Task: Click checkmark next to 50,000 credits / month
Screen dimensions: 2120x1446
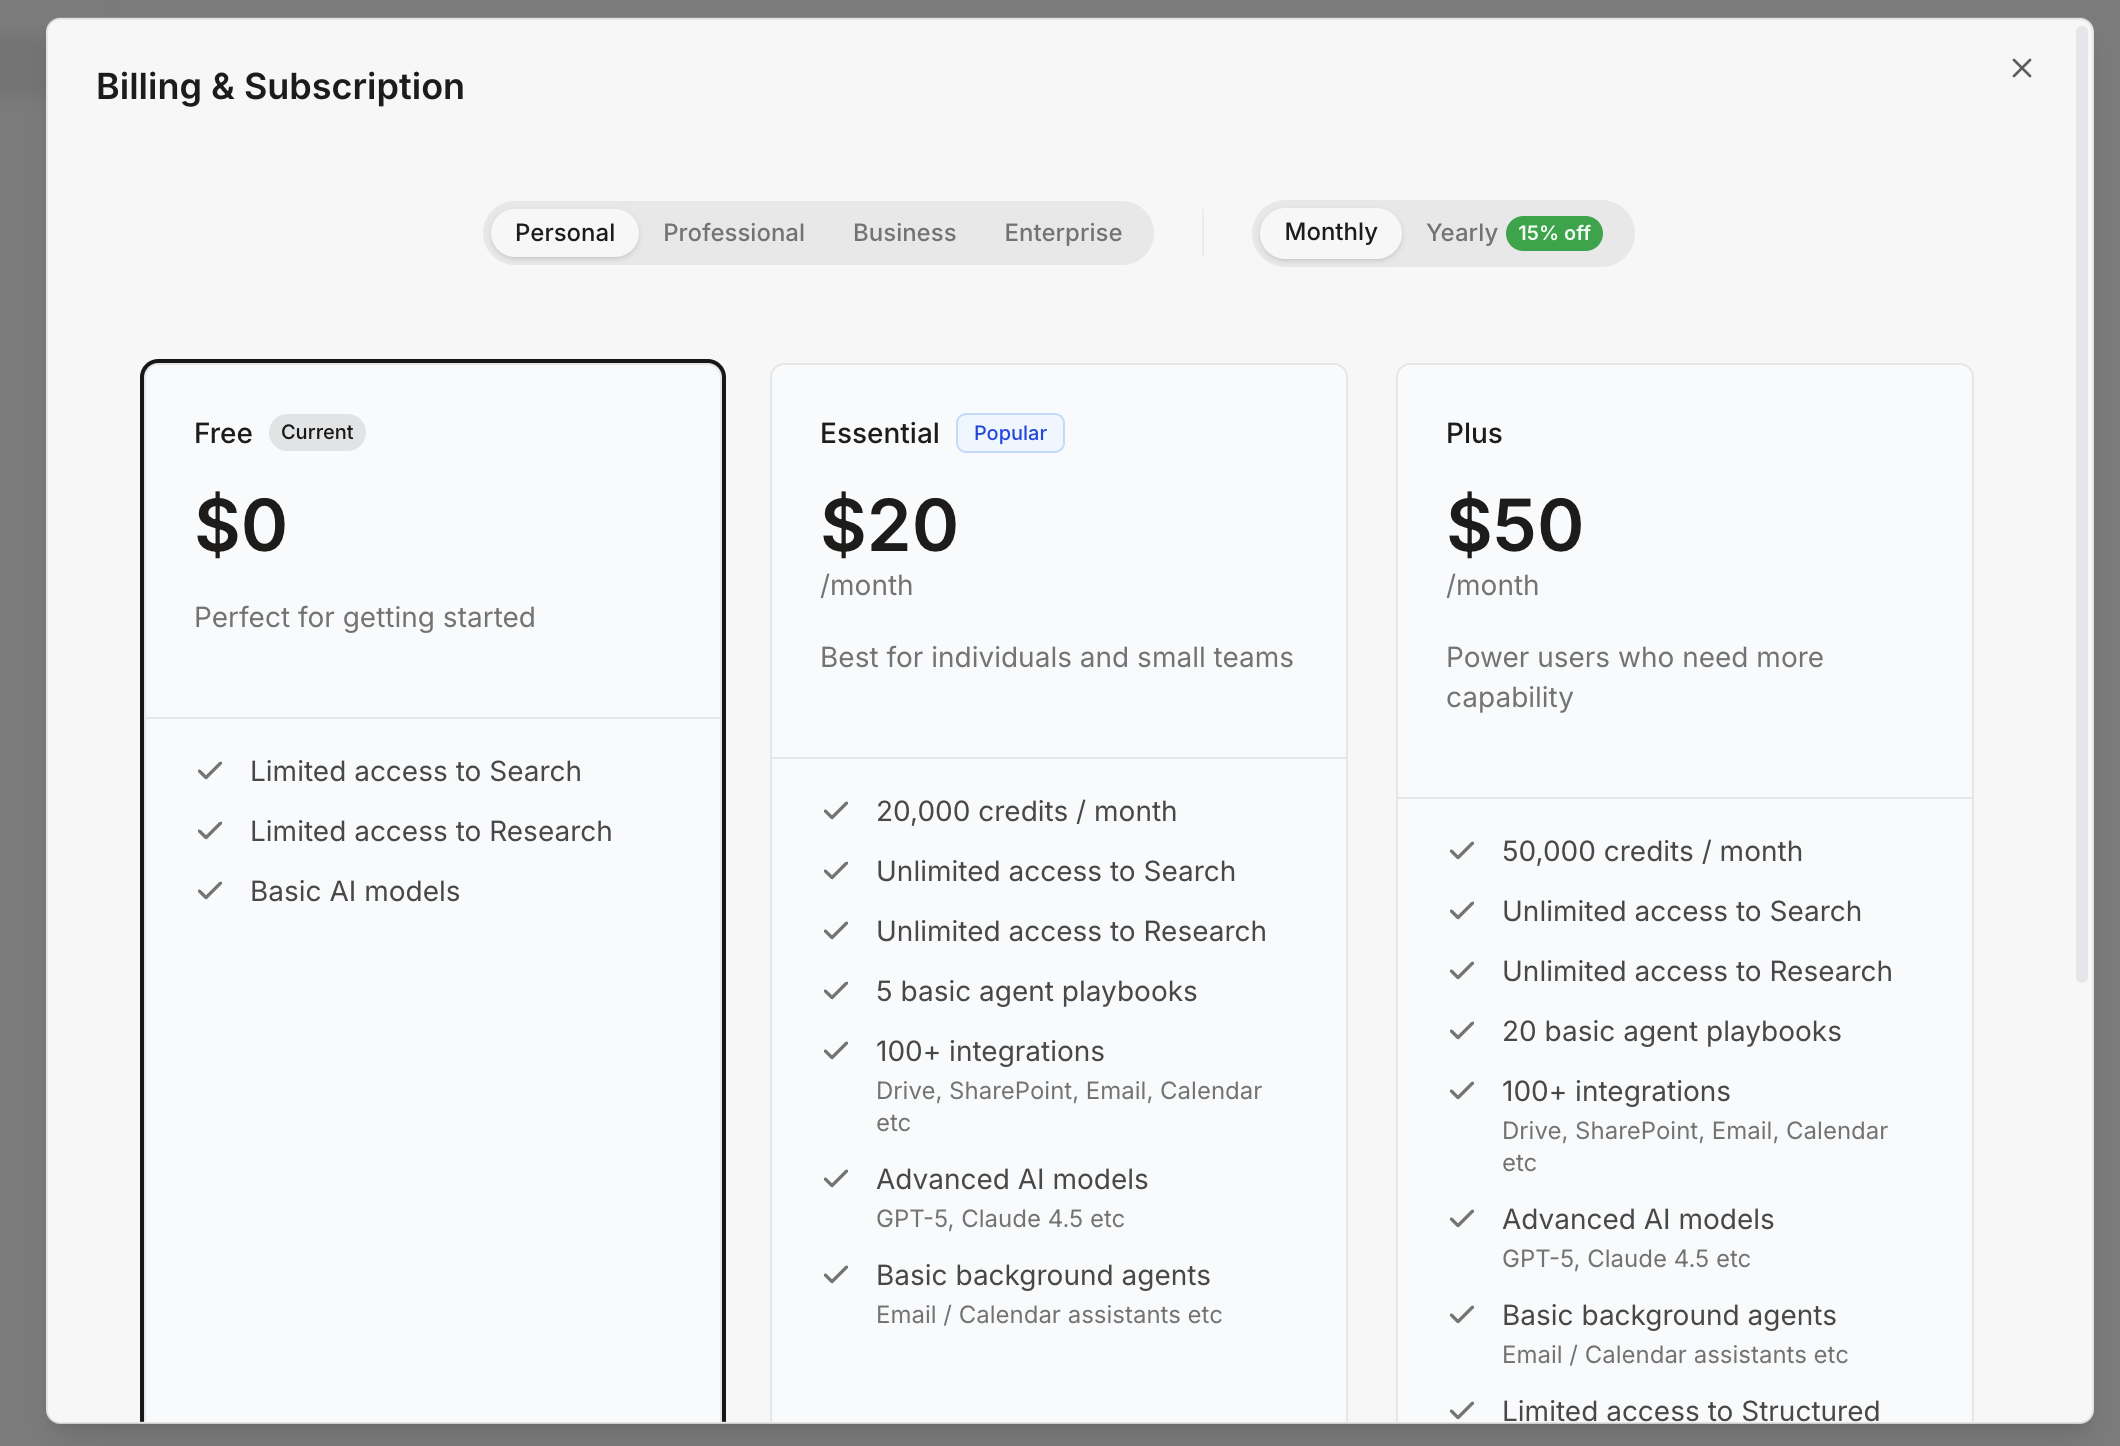Action: (x=1462, y=851)
